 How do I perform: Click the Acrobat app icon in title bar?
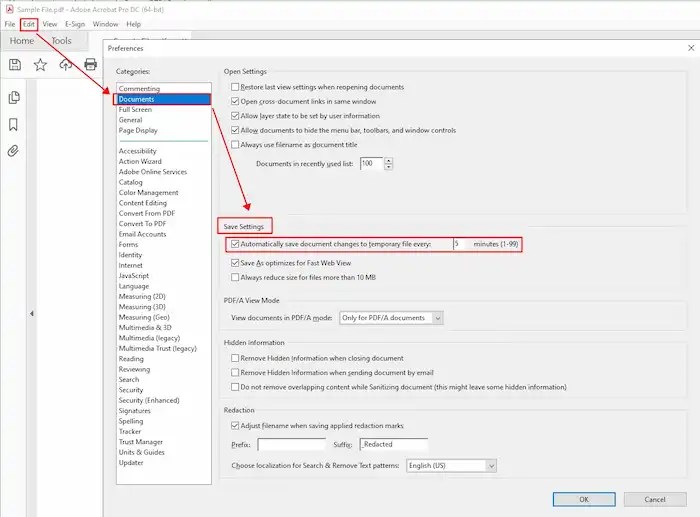(9, 9)
